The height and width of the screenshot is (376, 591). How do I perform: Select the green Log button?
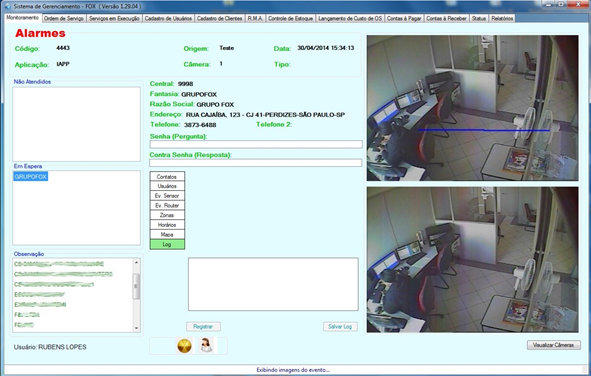coord(167,245)
